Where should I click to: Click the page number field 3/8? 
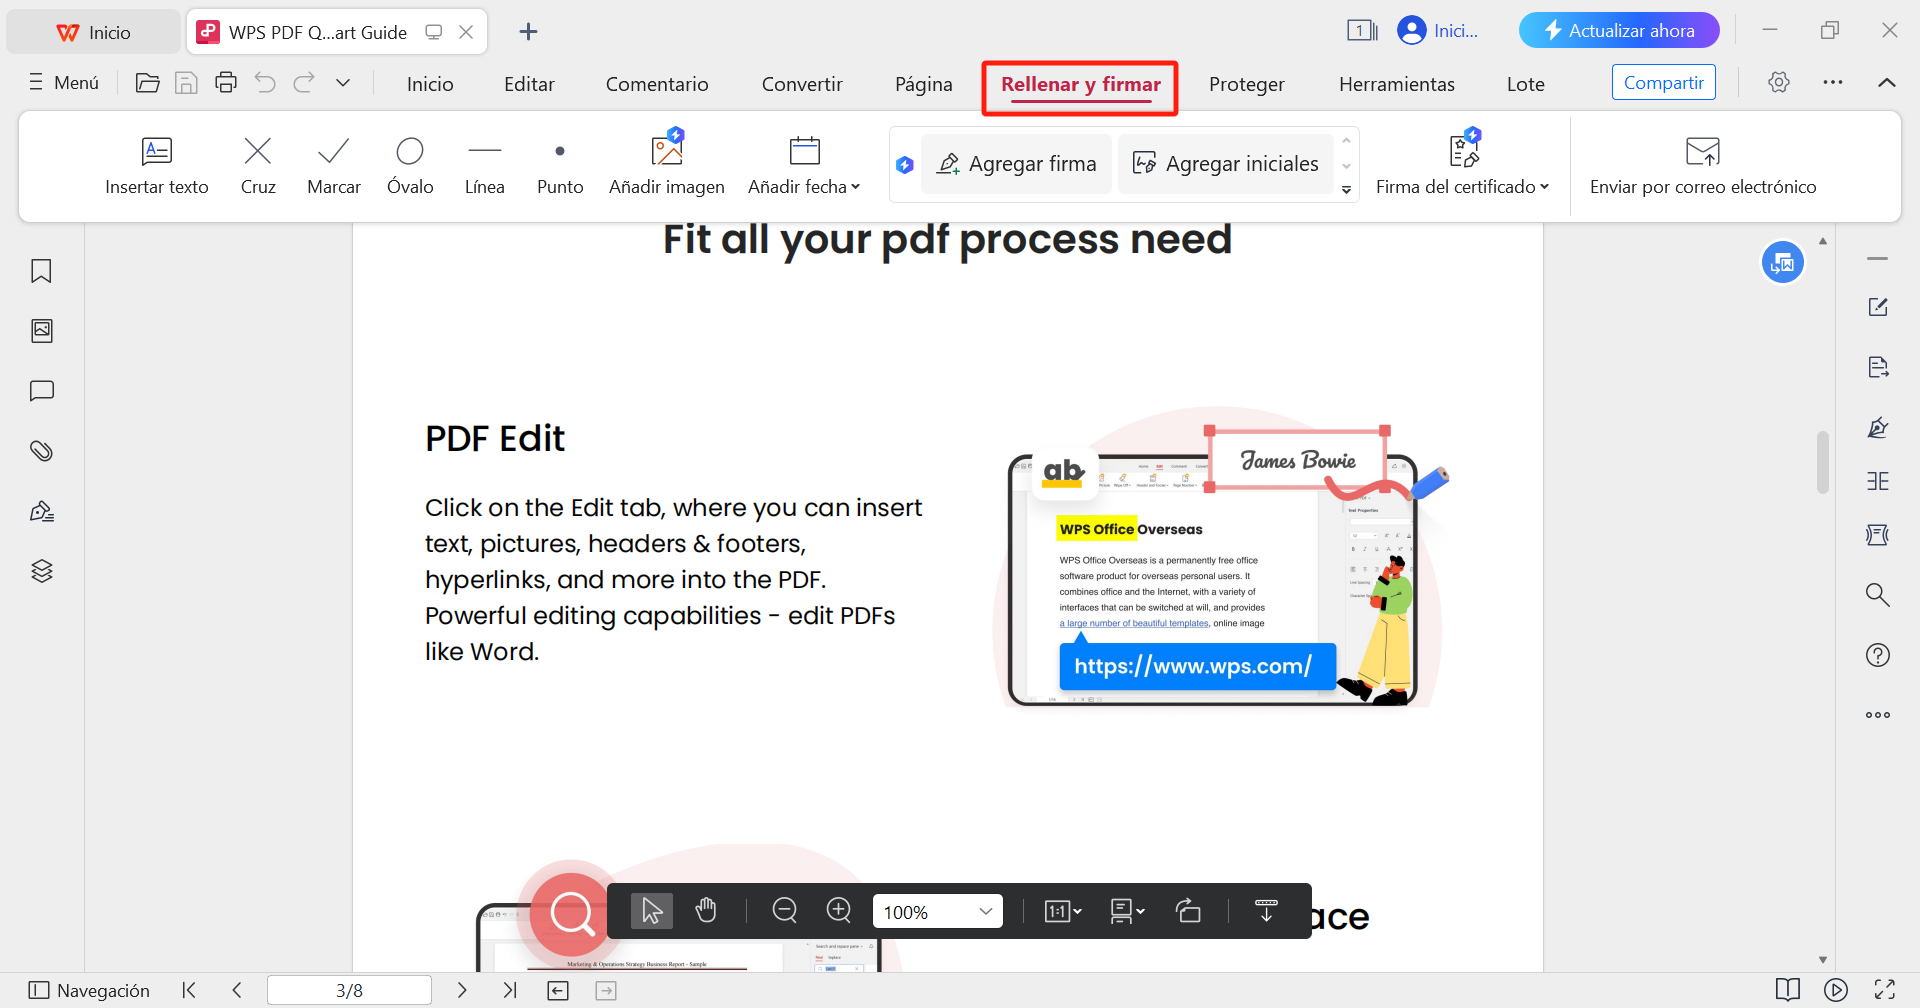pos(349,990)
